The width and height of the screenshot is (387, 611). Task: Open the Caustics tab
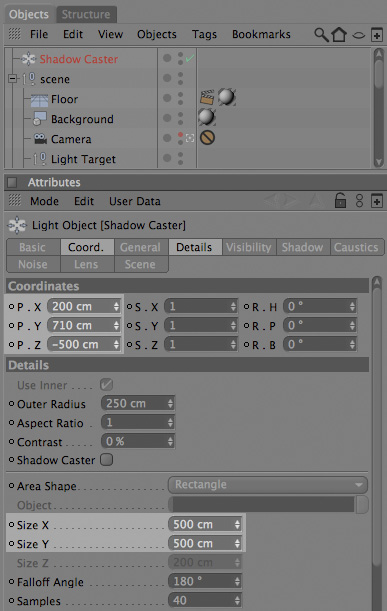[x=356, y=247]
